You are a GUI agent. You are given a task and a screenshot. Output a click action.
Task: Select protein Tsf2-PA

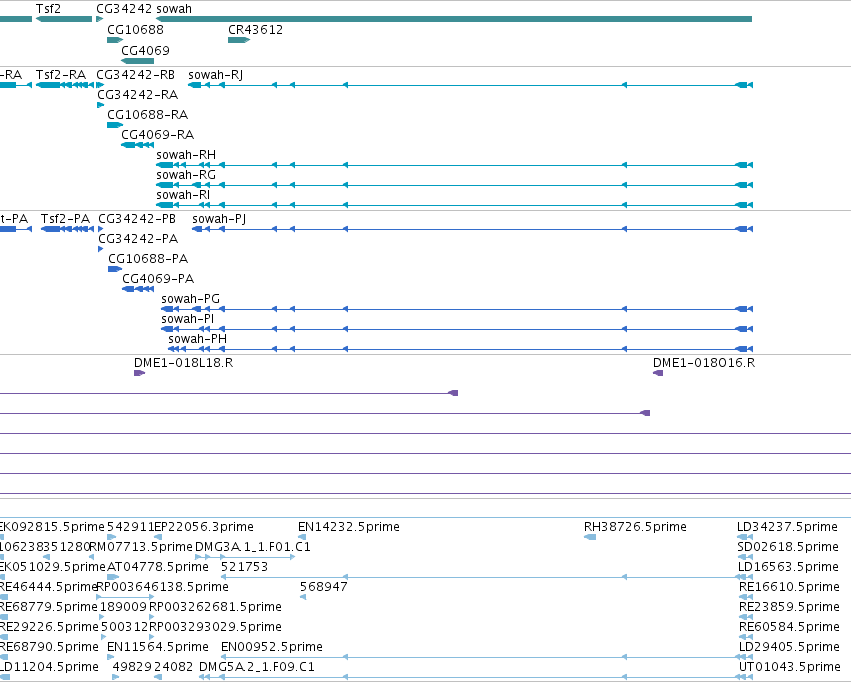pos(68,229)
